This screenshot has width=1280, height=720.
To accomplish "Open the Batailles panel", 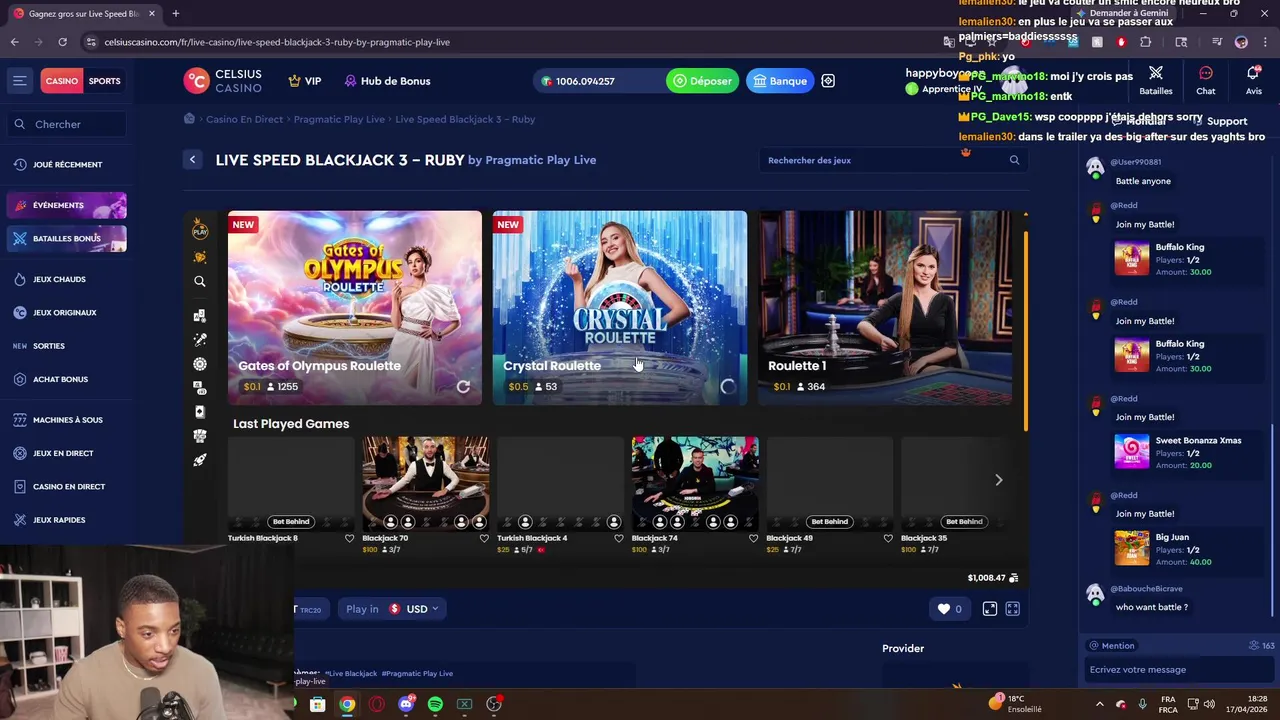I will pos(1156,80).
